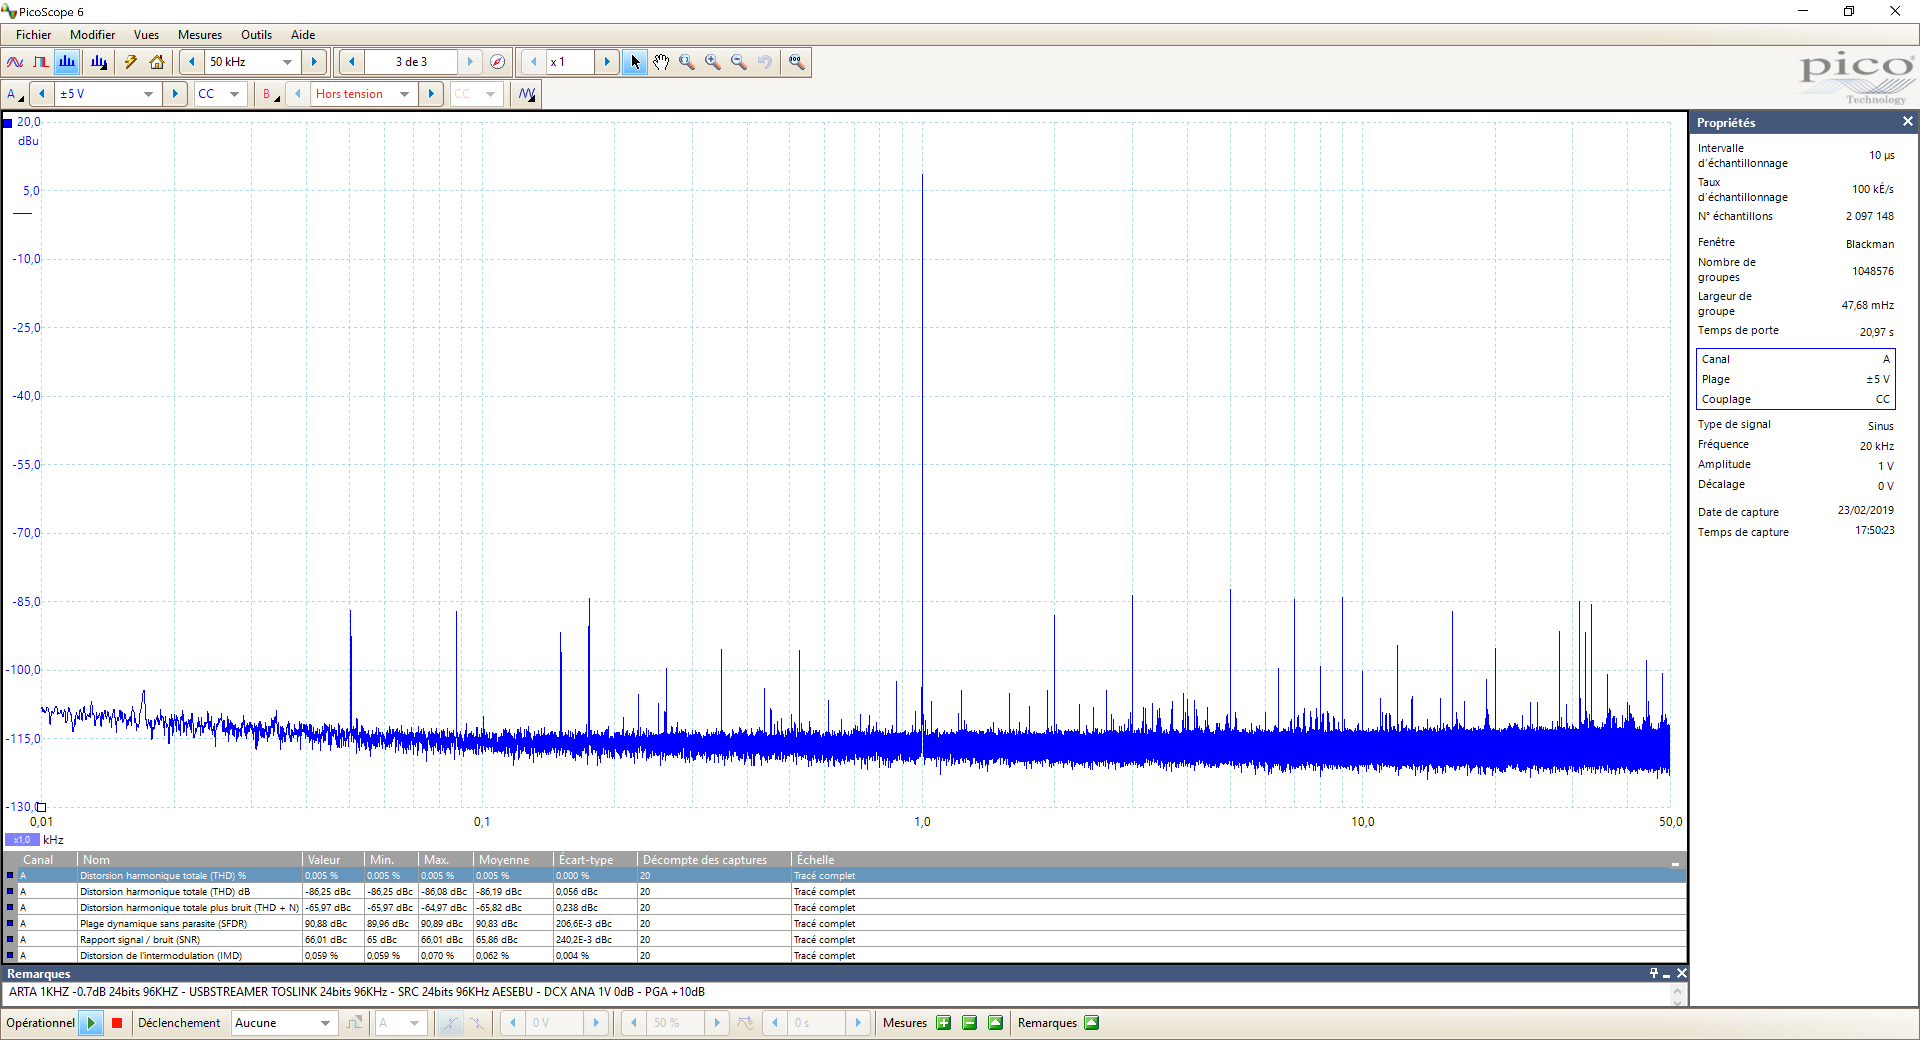This screenshot has height=1040, width=1920.
Task: Step channel B range upward
Action: pos(431,94)
